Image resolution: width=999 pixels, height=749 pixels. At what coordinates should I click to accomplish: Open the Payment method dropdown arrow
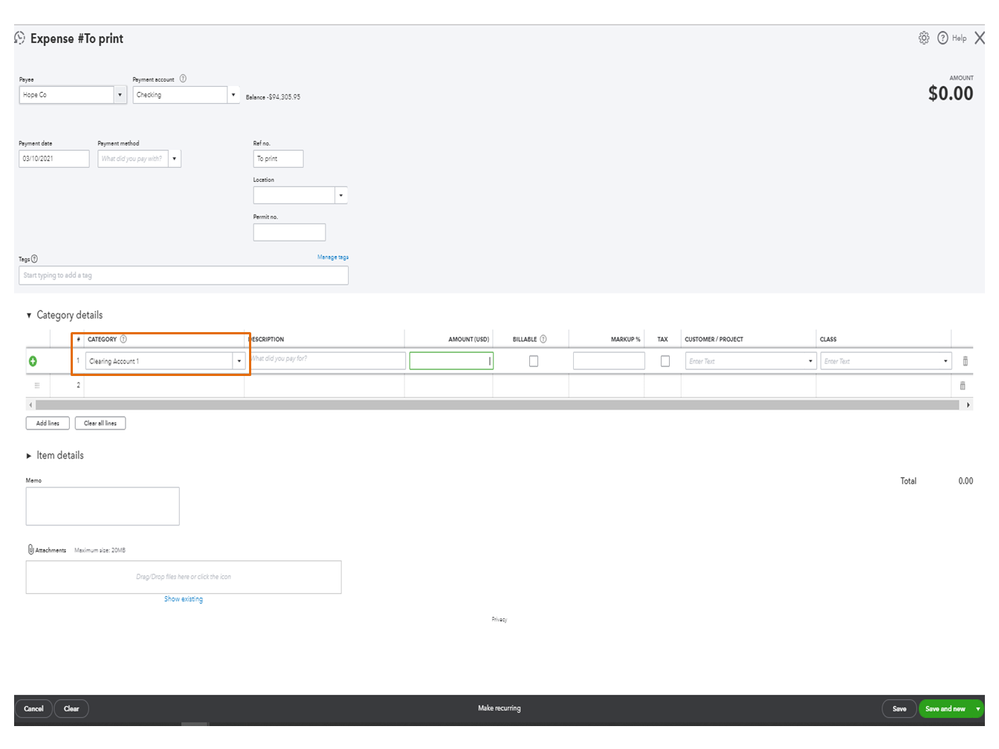coord(175,159)
